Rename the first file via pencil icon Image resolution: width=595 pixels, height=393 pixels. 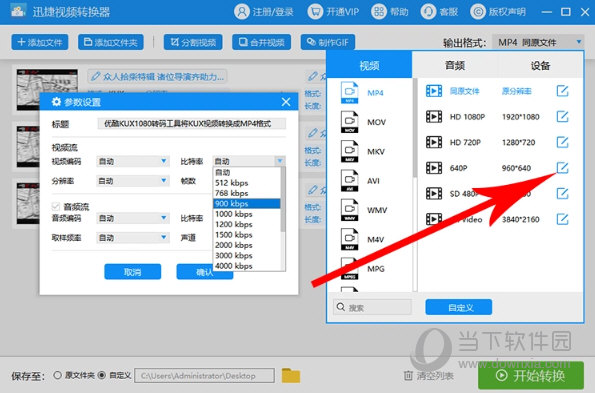click(95, 77)
